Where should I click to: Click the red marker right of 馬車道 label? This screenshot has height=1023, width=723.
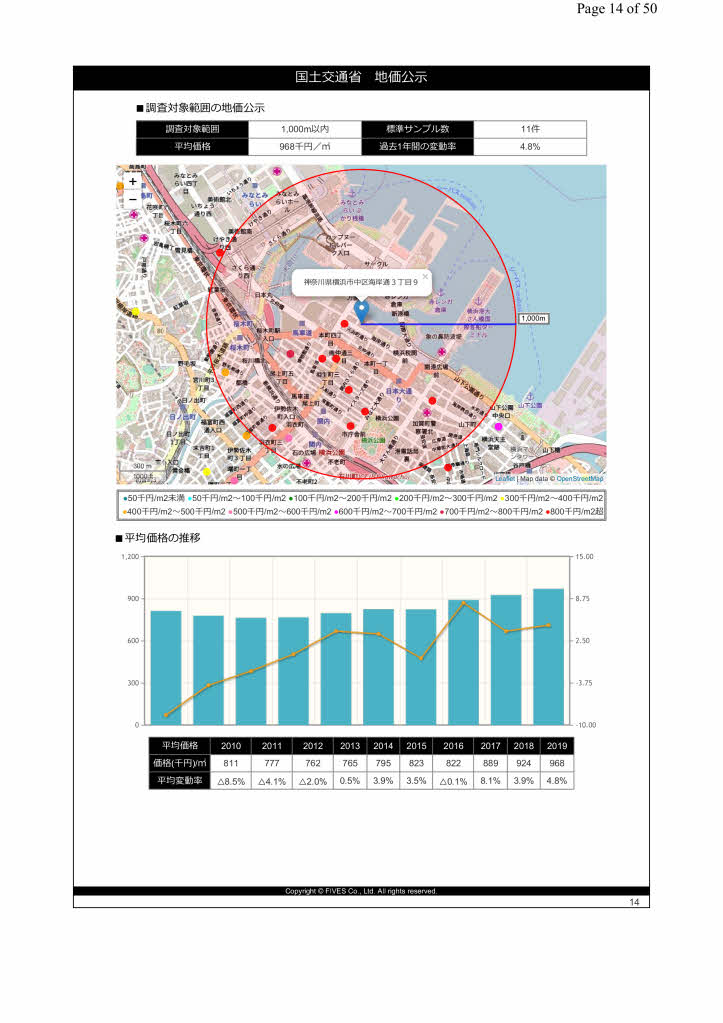[345, 325]
